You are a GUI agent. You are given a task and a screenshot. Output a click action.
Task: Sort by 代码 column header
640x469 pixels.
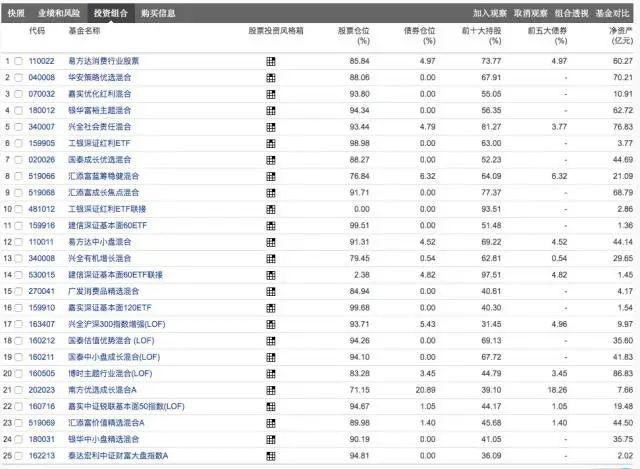pos(37,31)
